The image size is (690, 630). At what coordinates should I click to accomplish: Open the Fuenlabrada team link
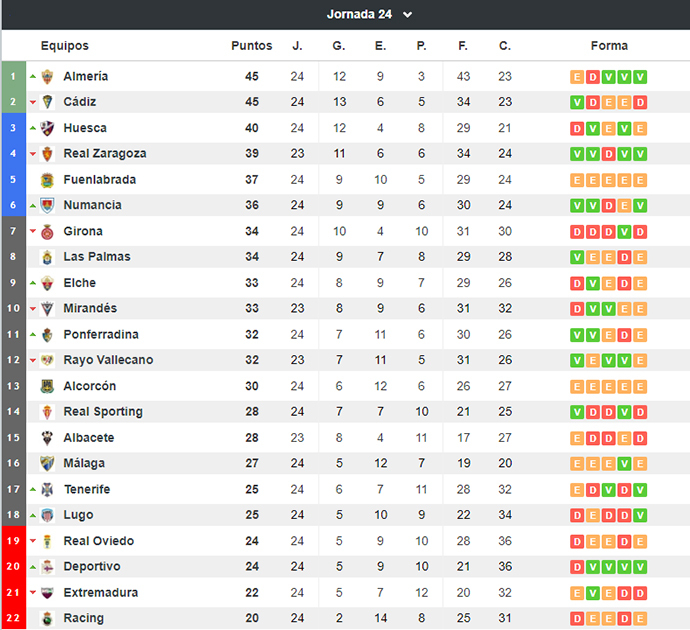point(99,179)
